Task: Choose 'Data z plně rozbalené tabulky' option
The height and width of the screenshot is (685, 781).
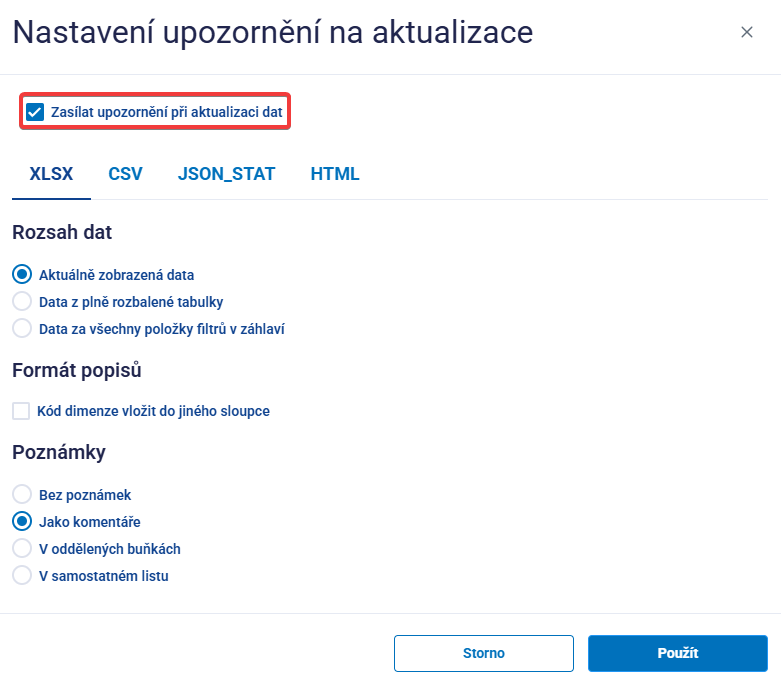Action: (22, 301)
